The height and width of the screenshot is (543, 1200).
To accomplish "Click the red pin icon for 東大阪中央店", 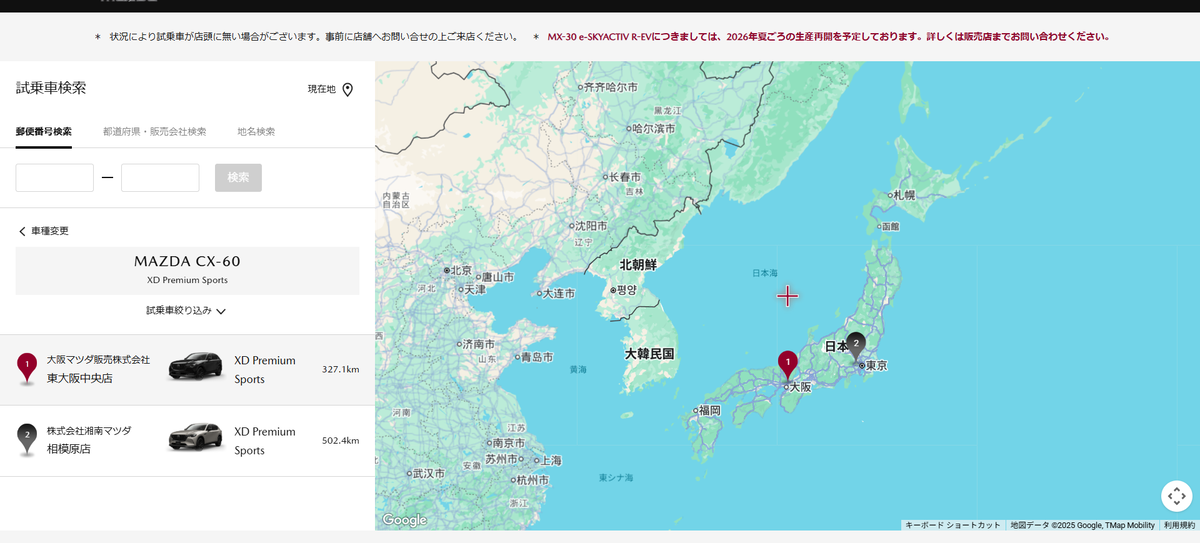I will tap(27, 368).
